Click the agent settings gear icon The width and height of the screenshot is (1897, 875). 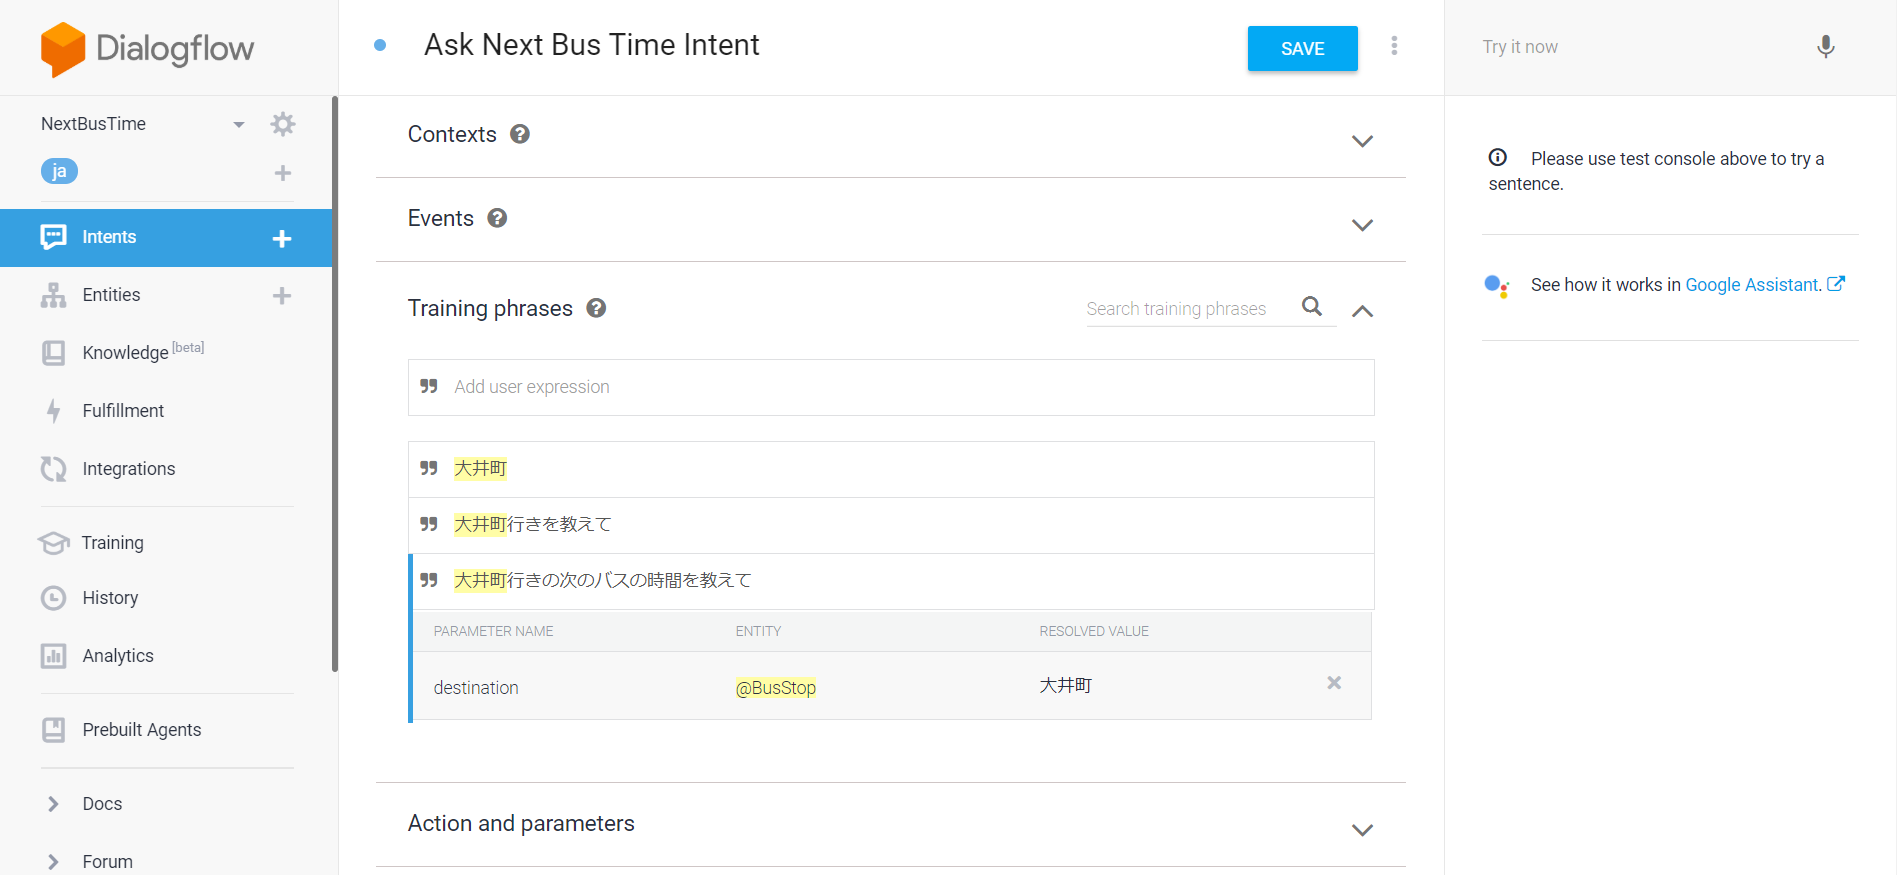(283, 124)
